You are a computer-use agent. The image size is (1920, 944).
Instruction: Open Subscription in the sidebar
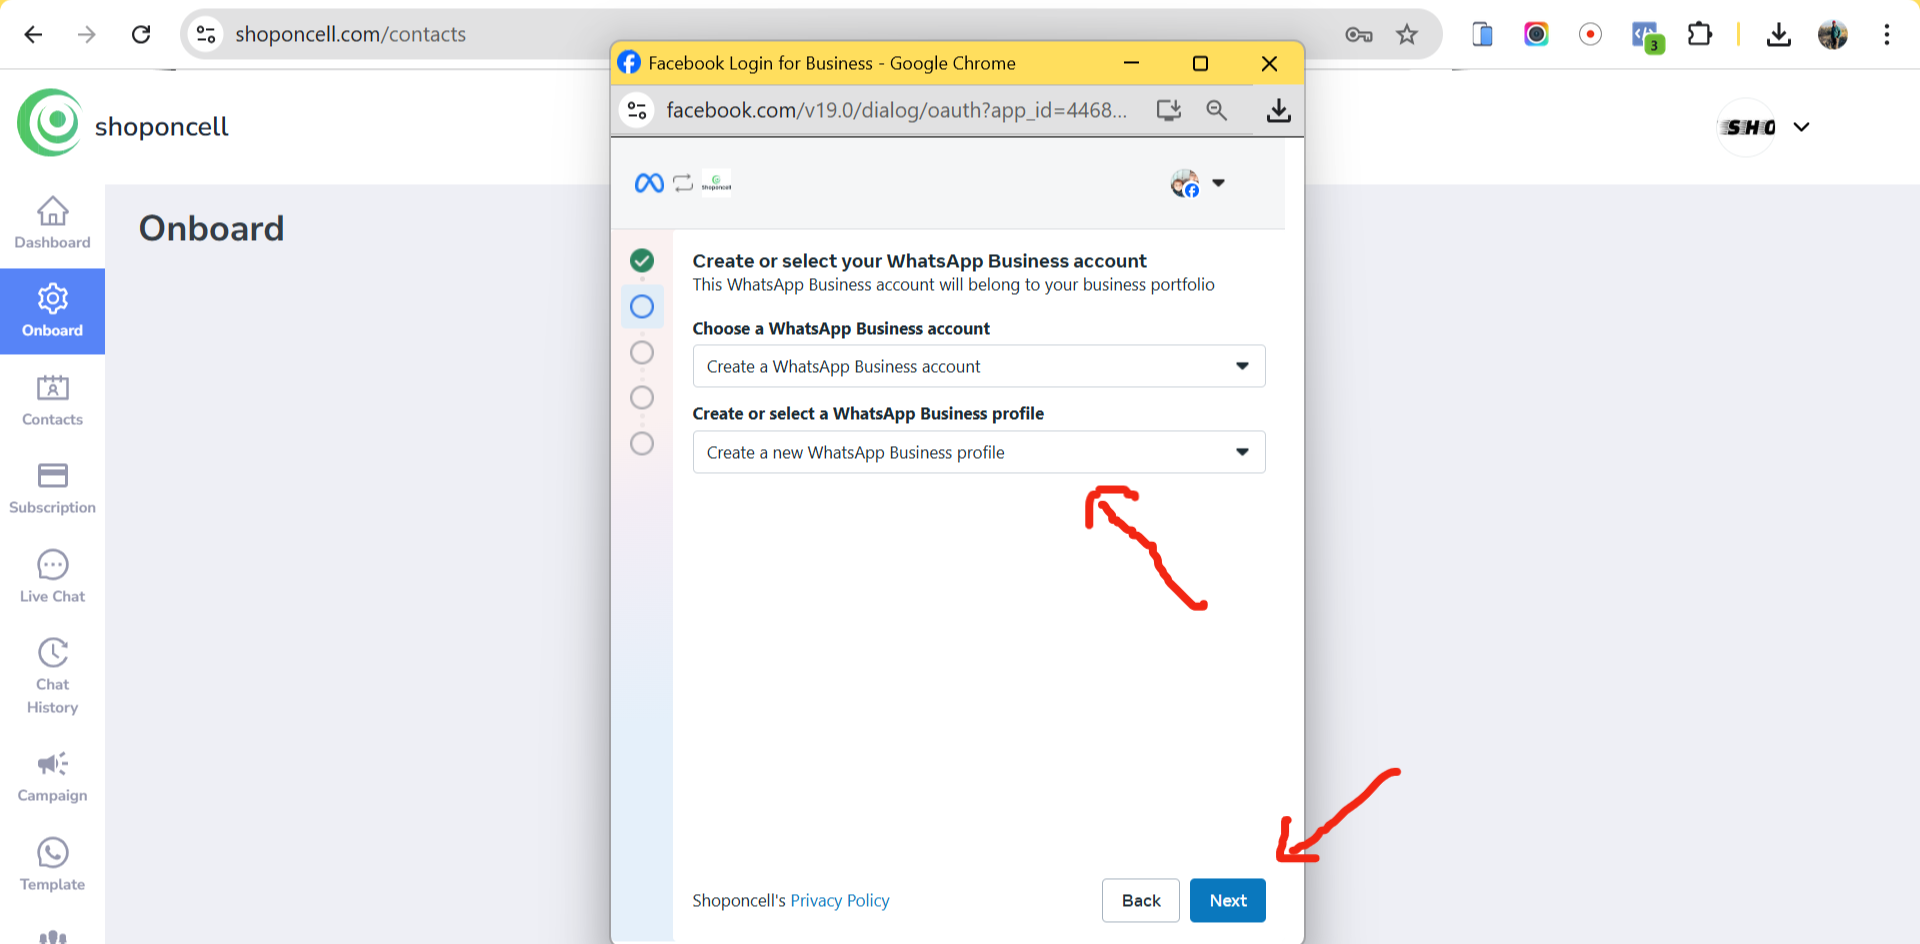(x=52, y=488)
